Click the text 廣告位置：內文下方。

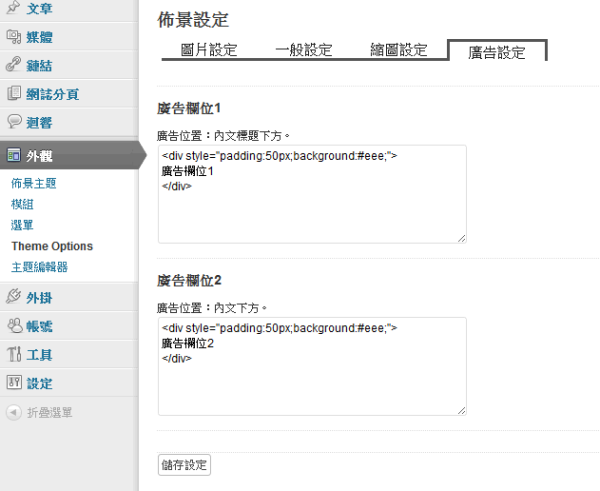(212, 308)
